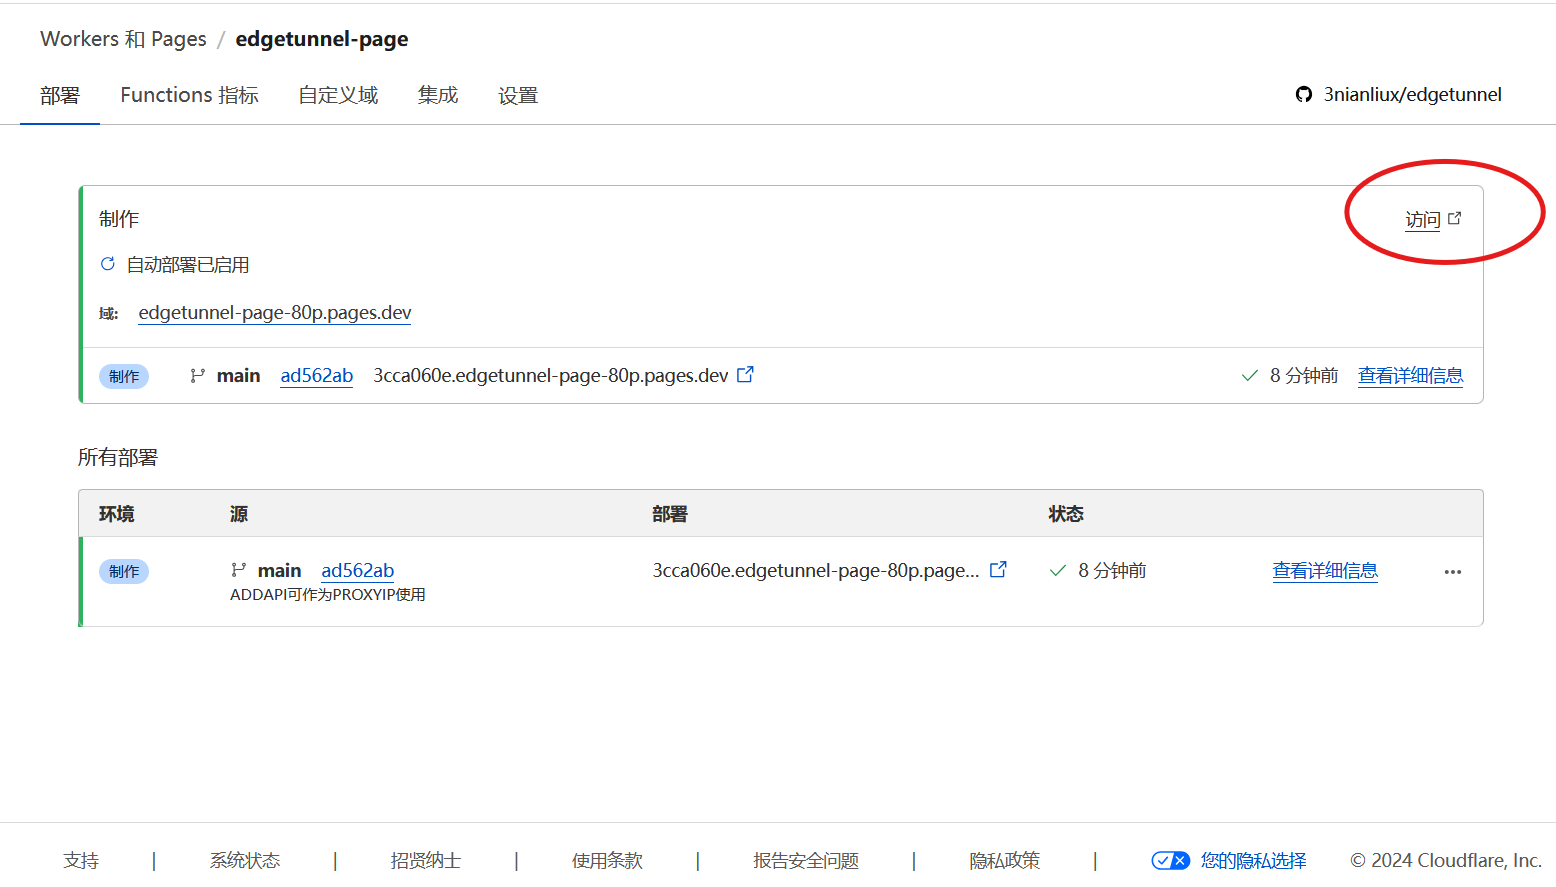The width and height of the screenshot is (1556, 887).
Task: Open external link icon in production summary row
Action: coord(745,374)
